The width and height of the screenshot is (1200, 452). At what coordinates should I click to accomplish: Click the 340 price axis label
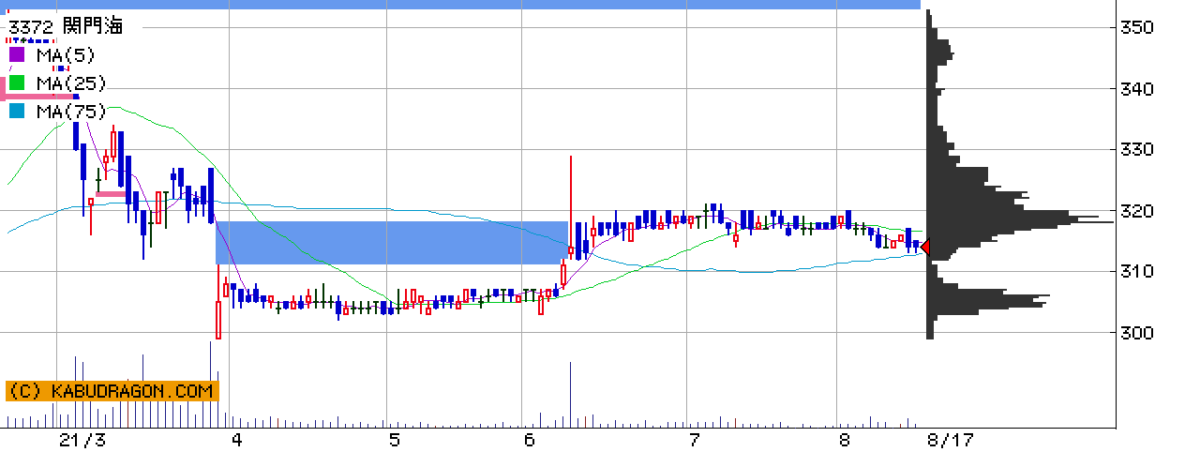(1138, 89)
